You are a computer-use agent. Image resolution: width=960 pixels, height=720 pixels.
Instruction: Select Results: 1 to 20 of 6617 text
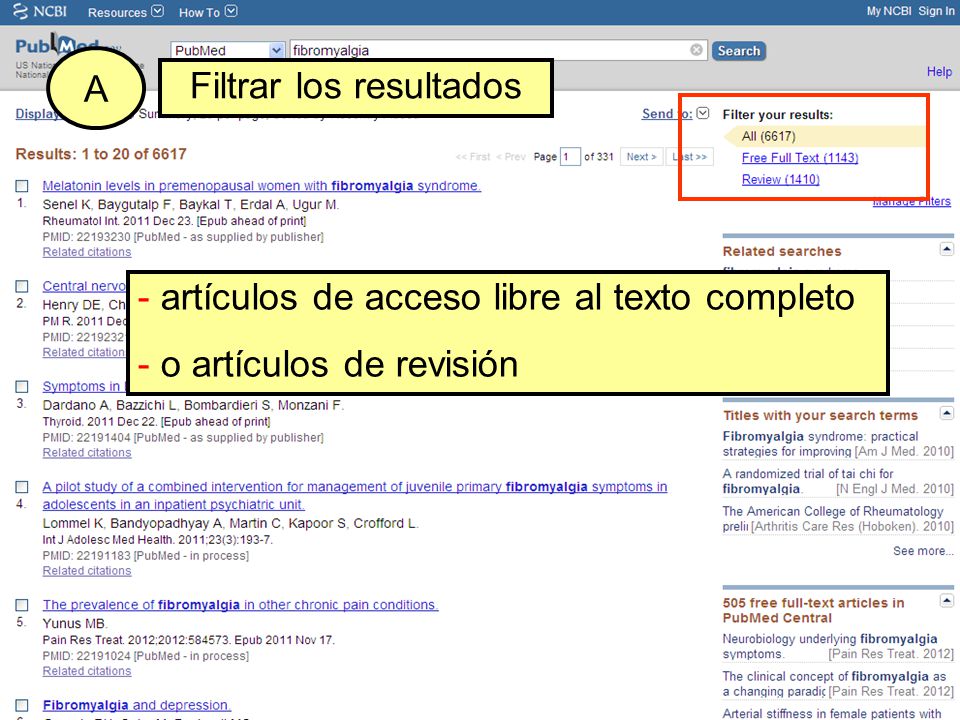tap(101, 154)
